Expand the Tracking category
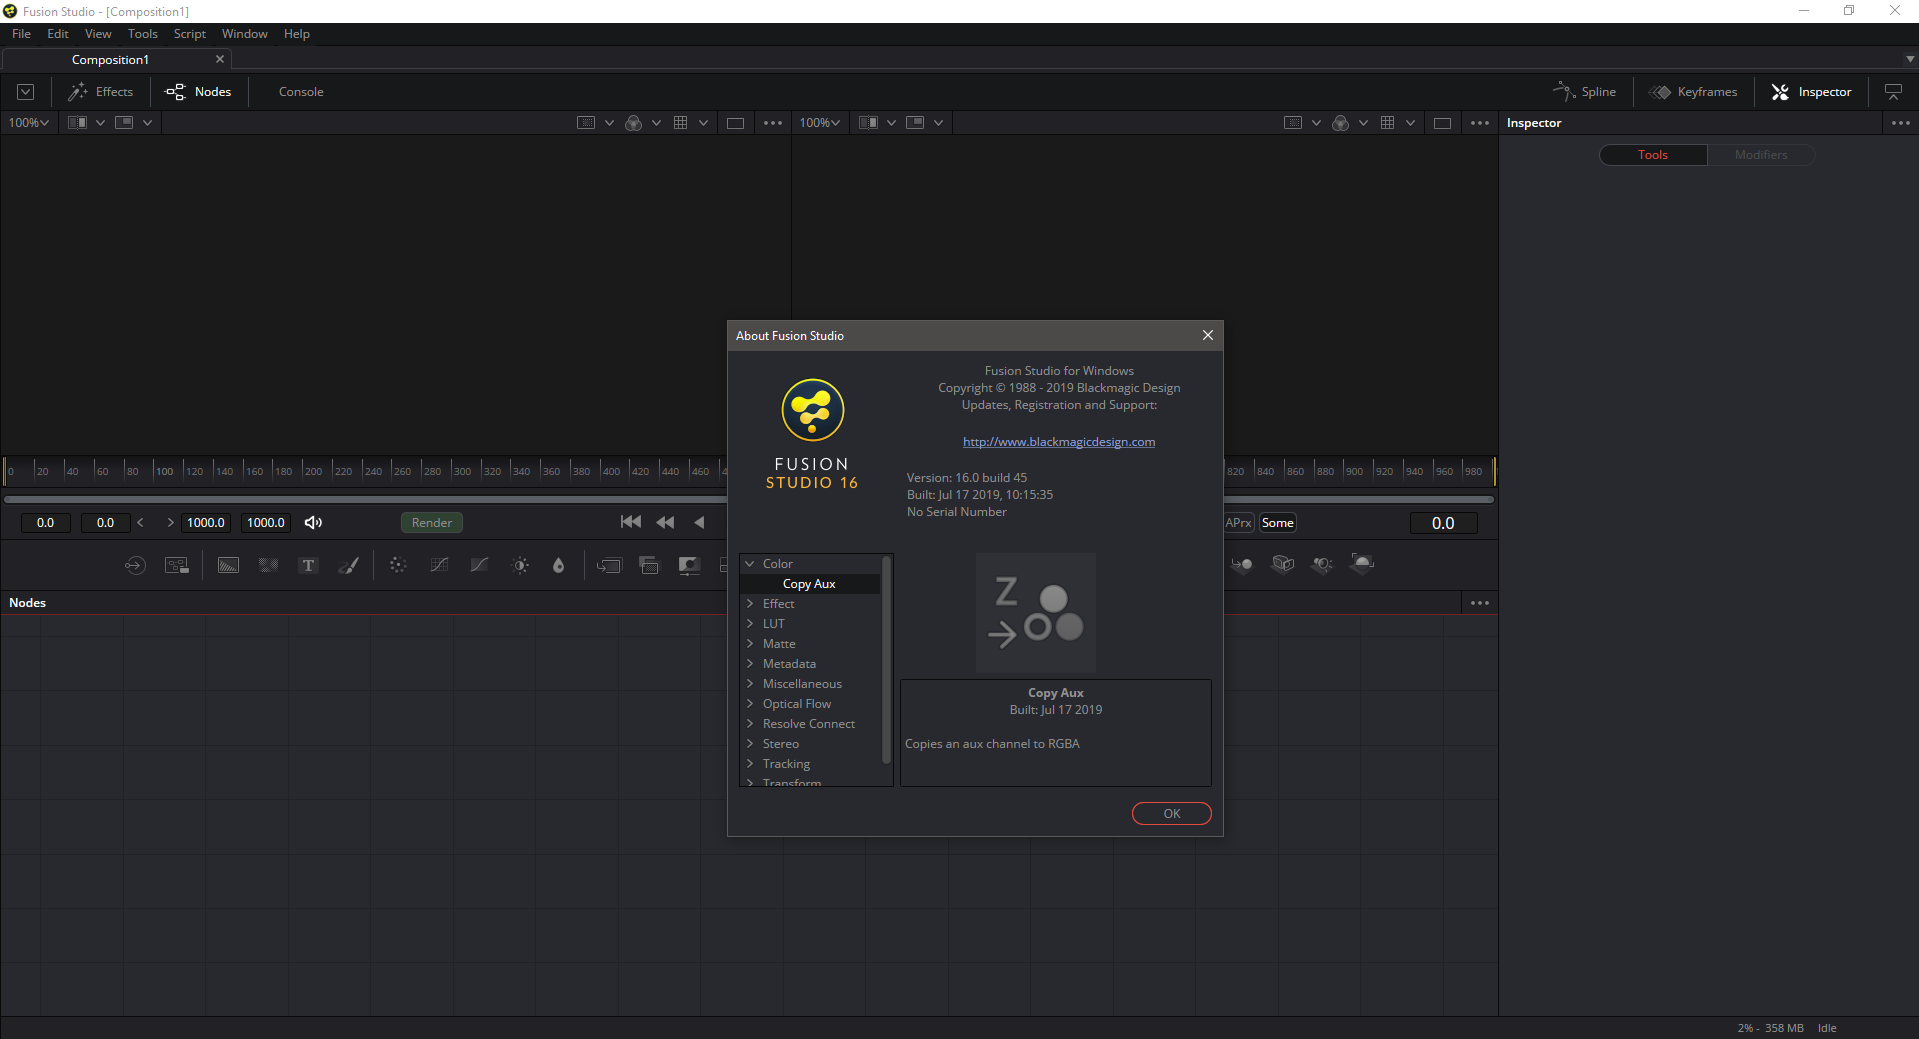The width and height of the screenshot is (1919, 1039). point(749,764)
